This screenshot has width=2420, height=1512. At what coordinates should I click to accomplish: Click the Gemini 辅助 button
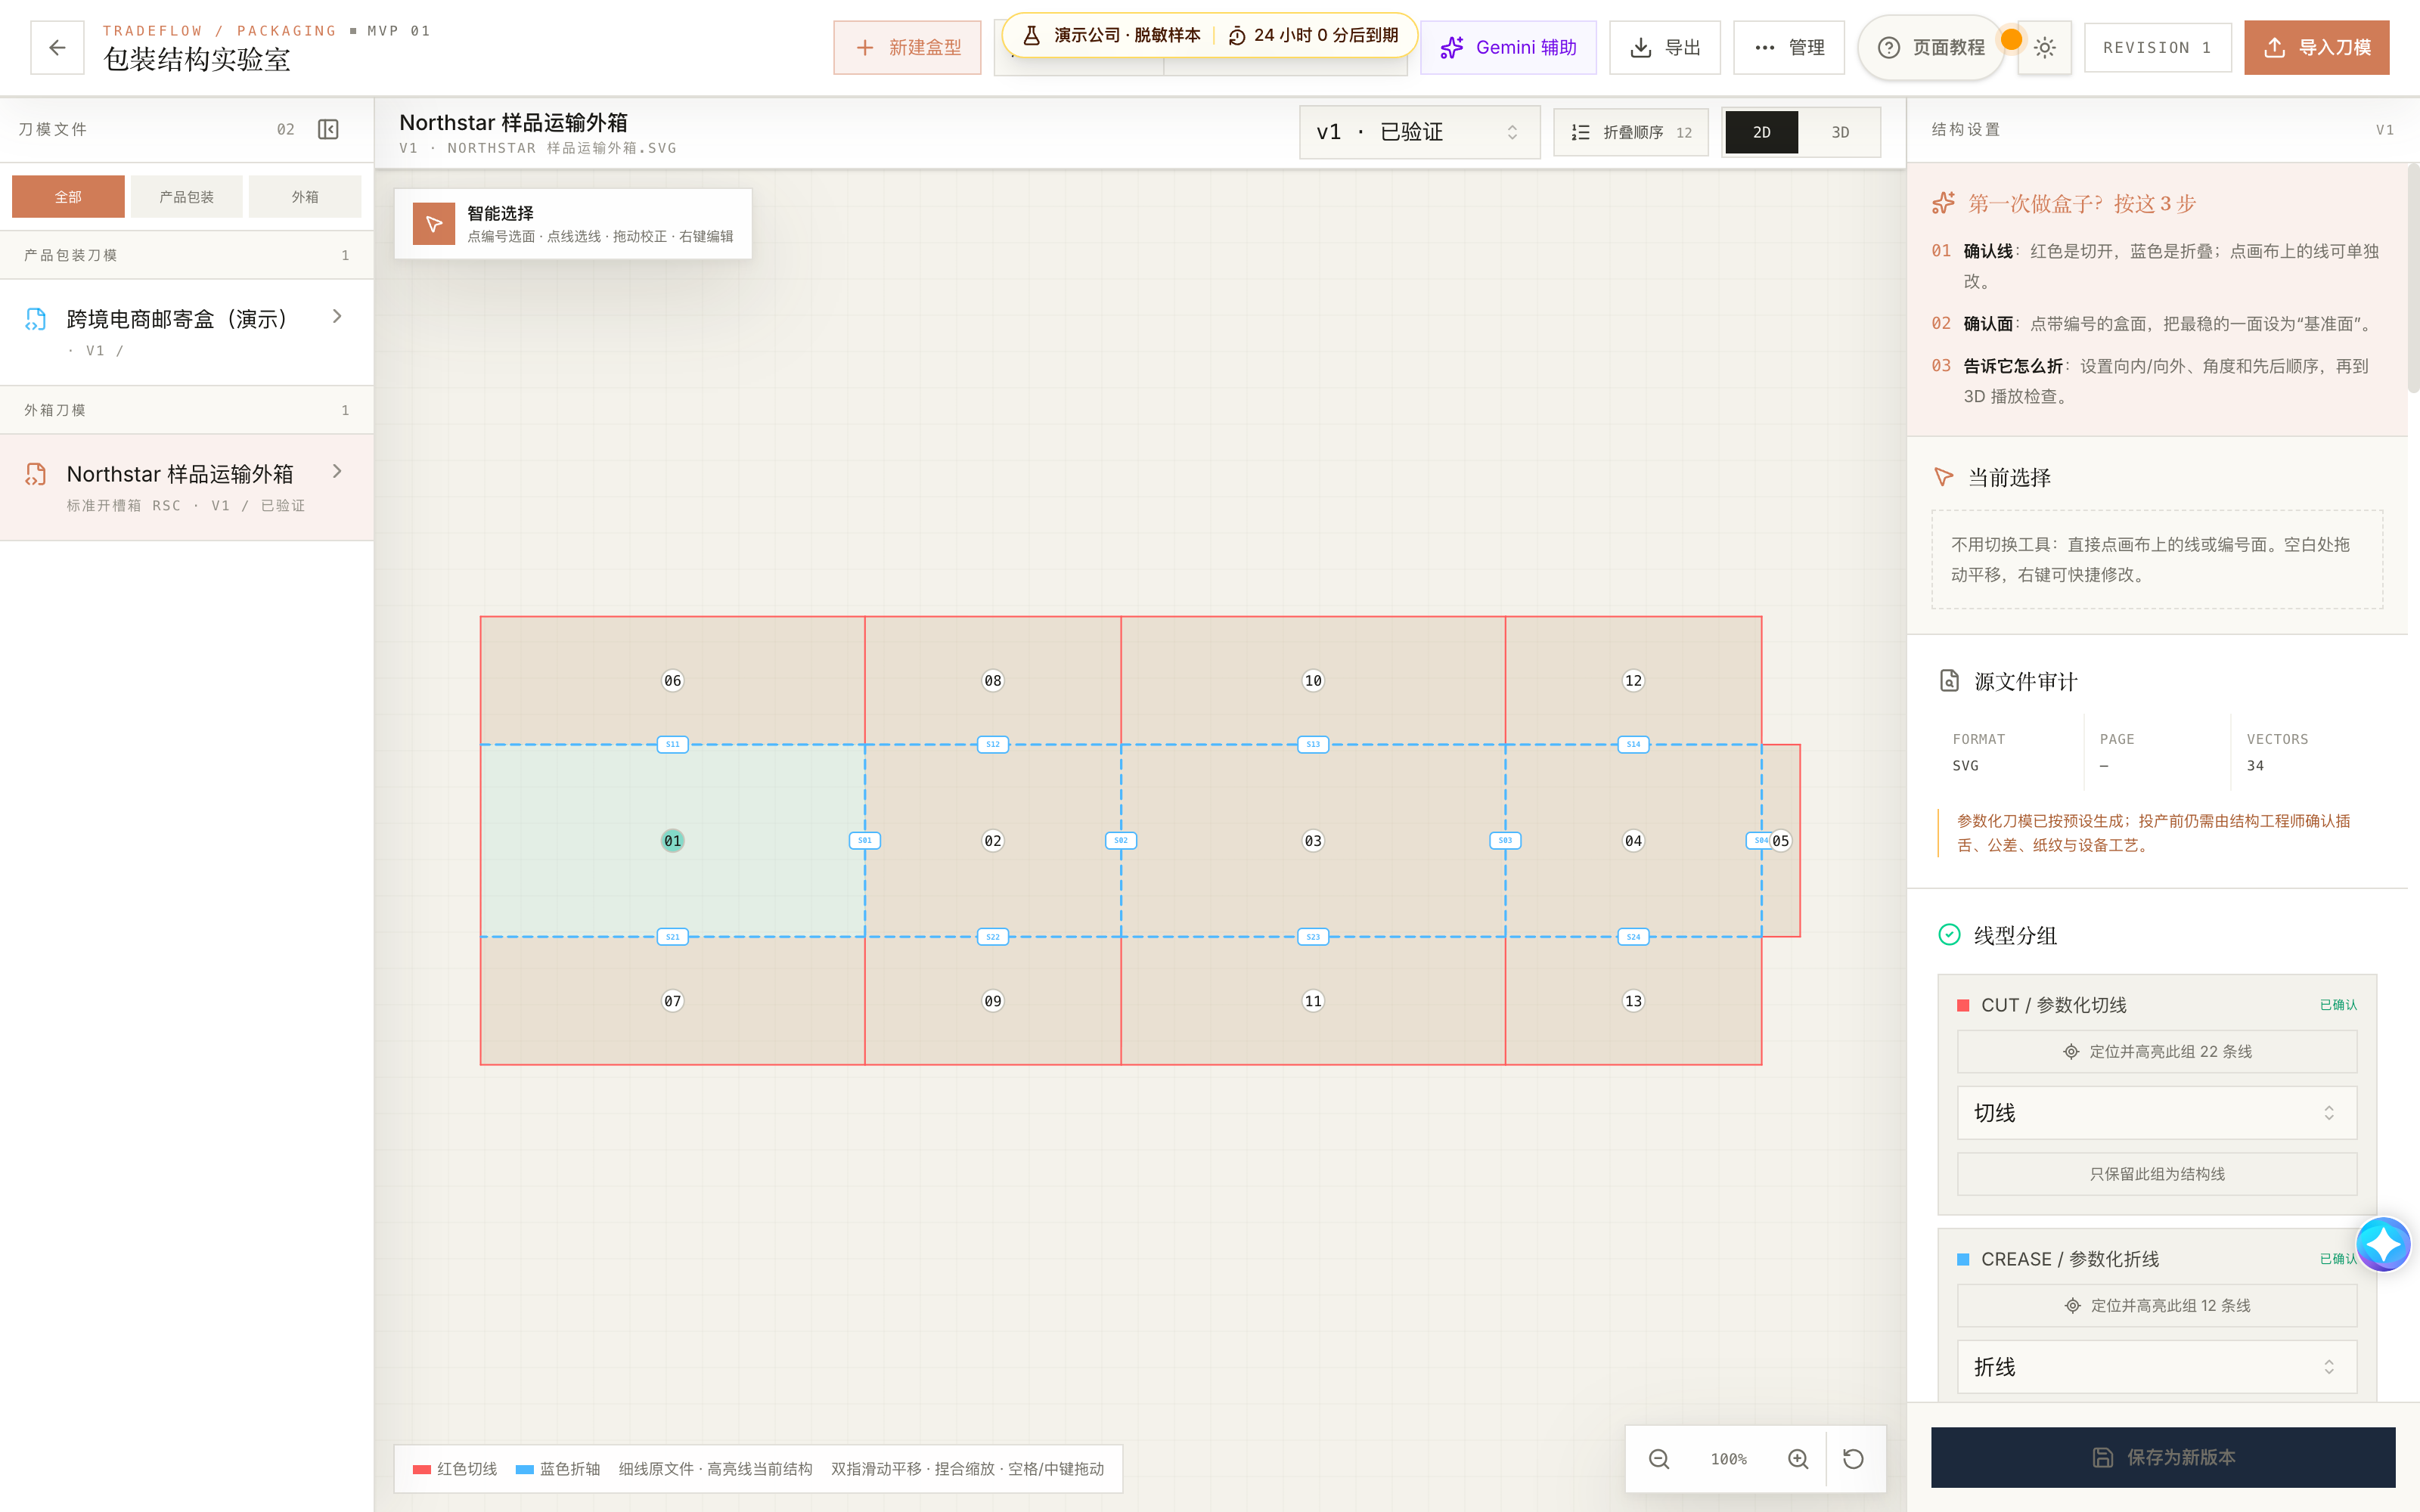tap(1508, 47)
